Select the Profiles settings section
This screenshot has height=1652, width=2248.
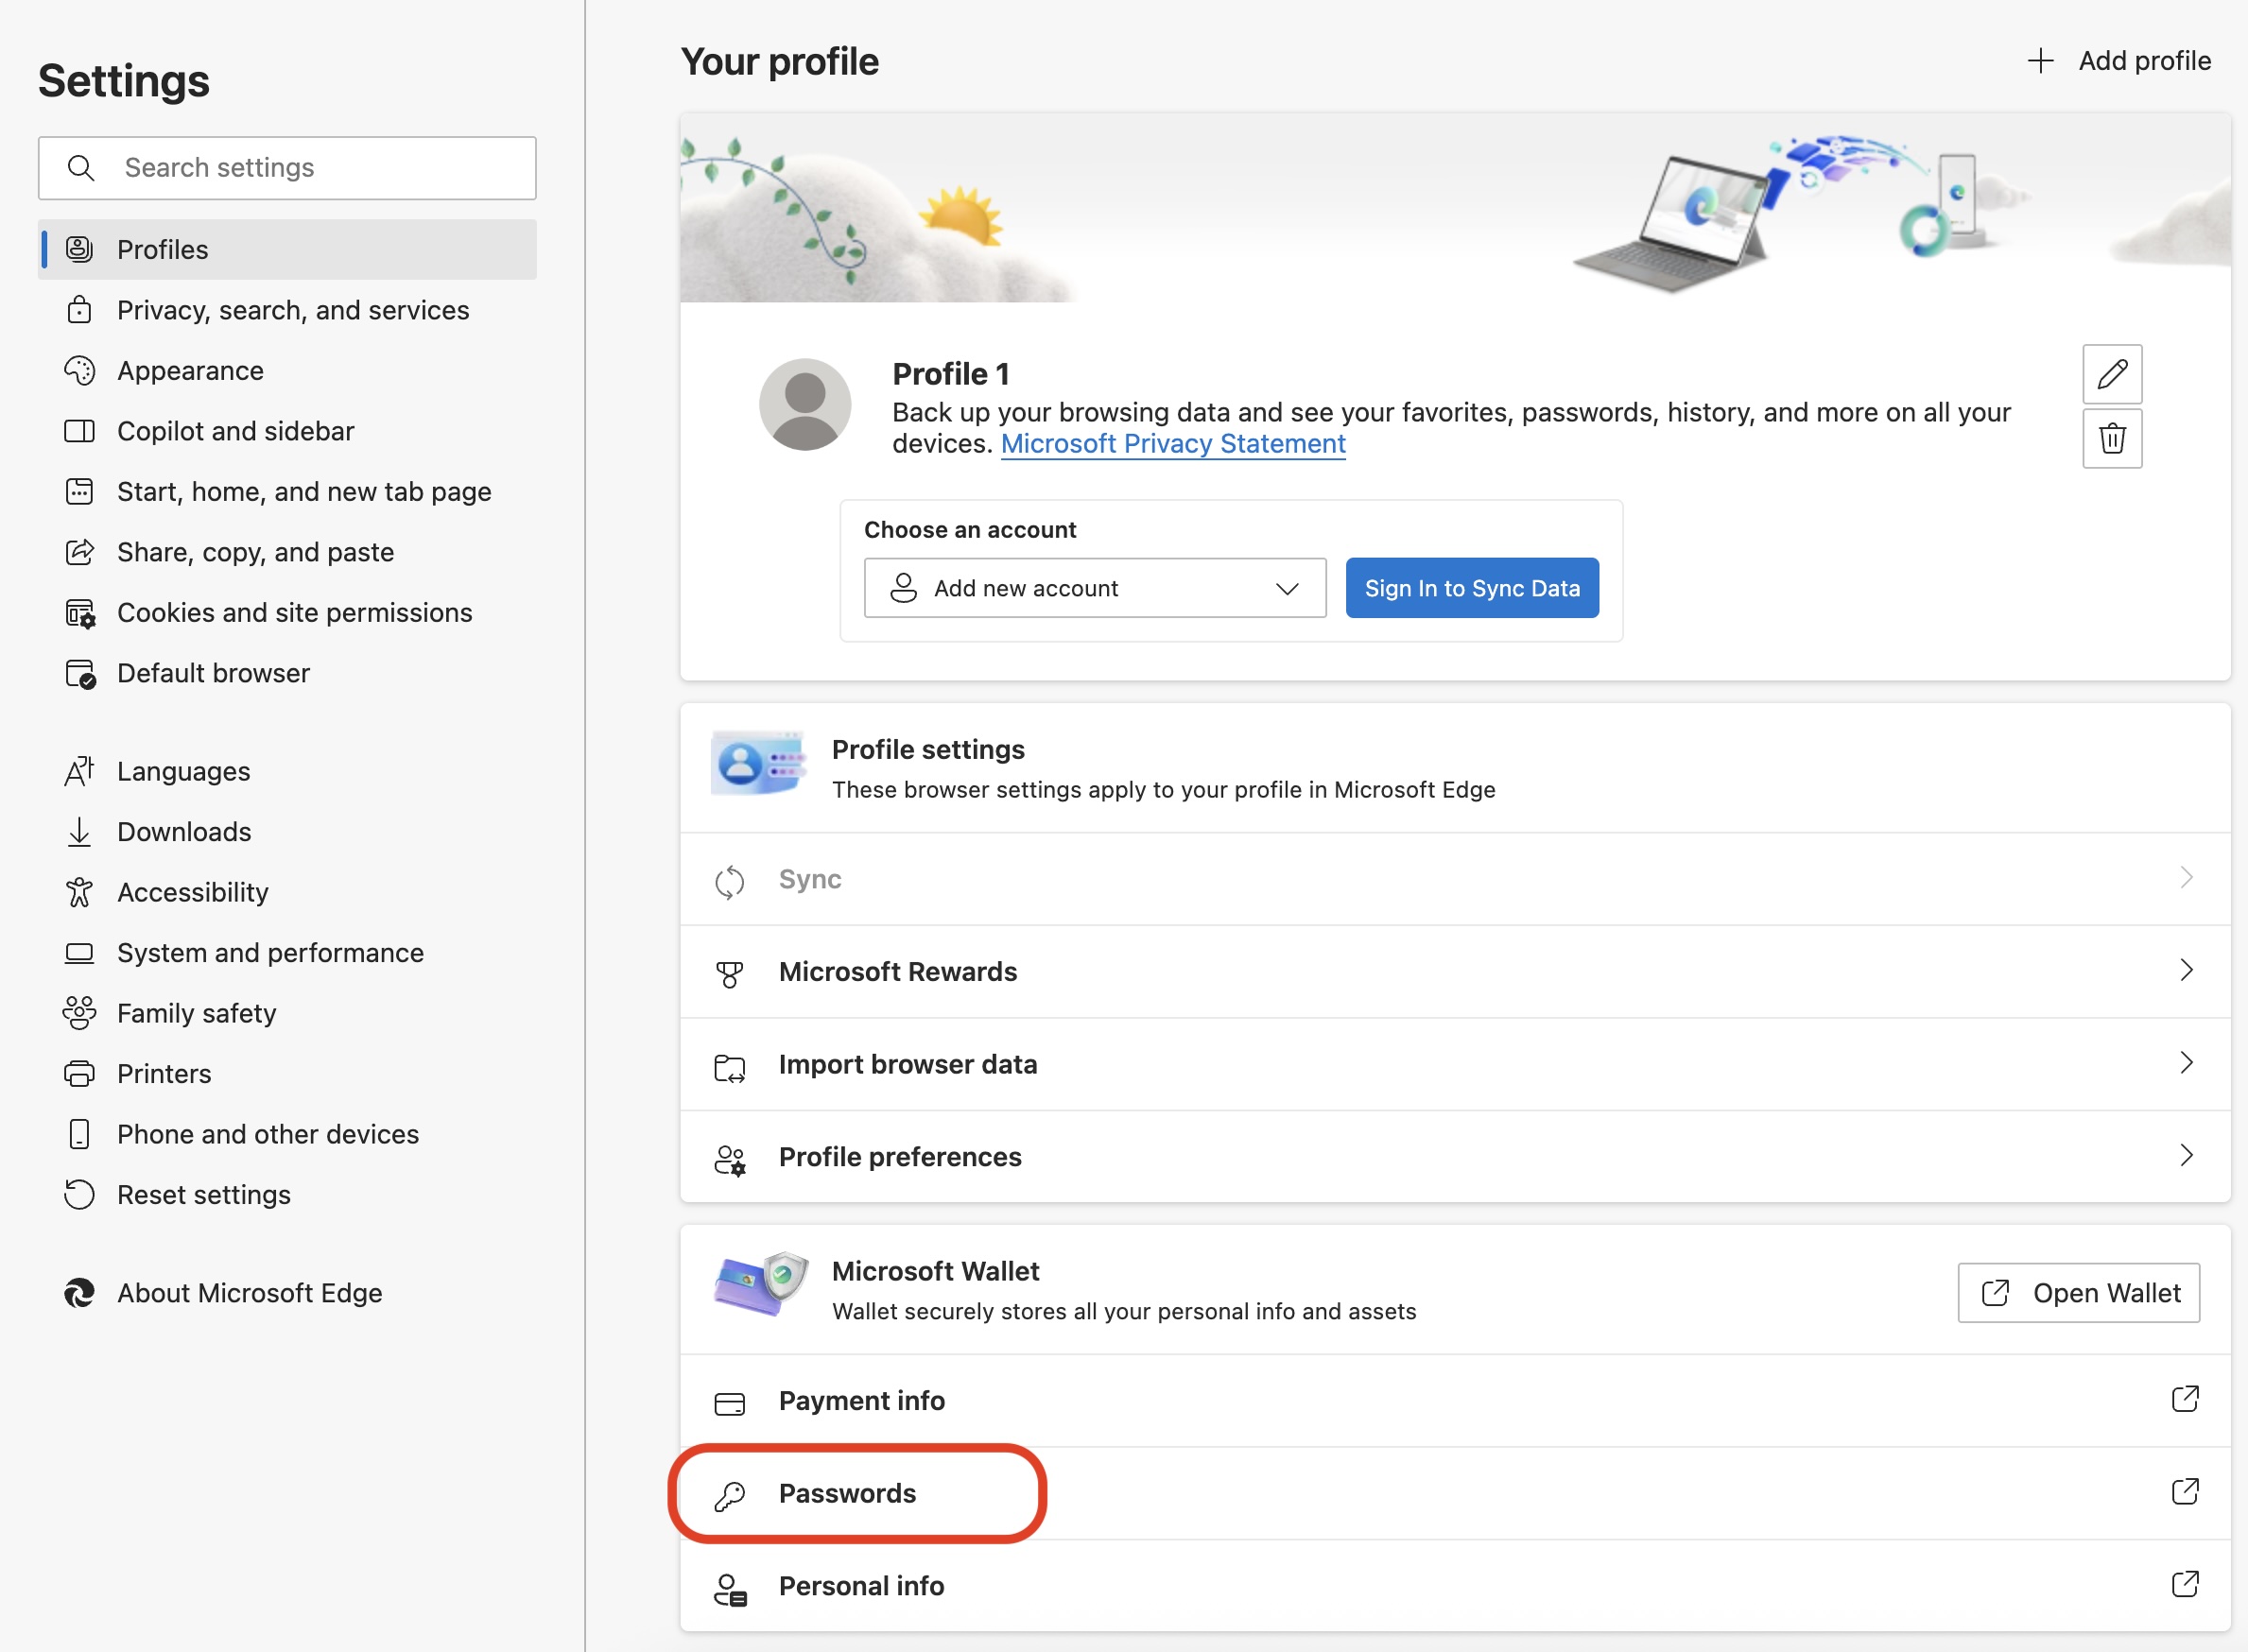(288, 249)
